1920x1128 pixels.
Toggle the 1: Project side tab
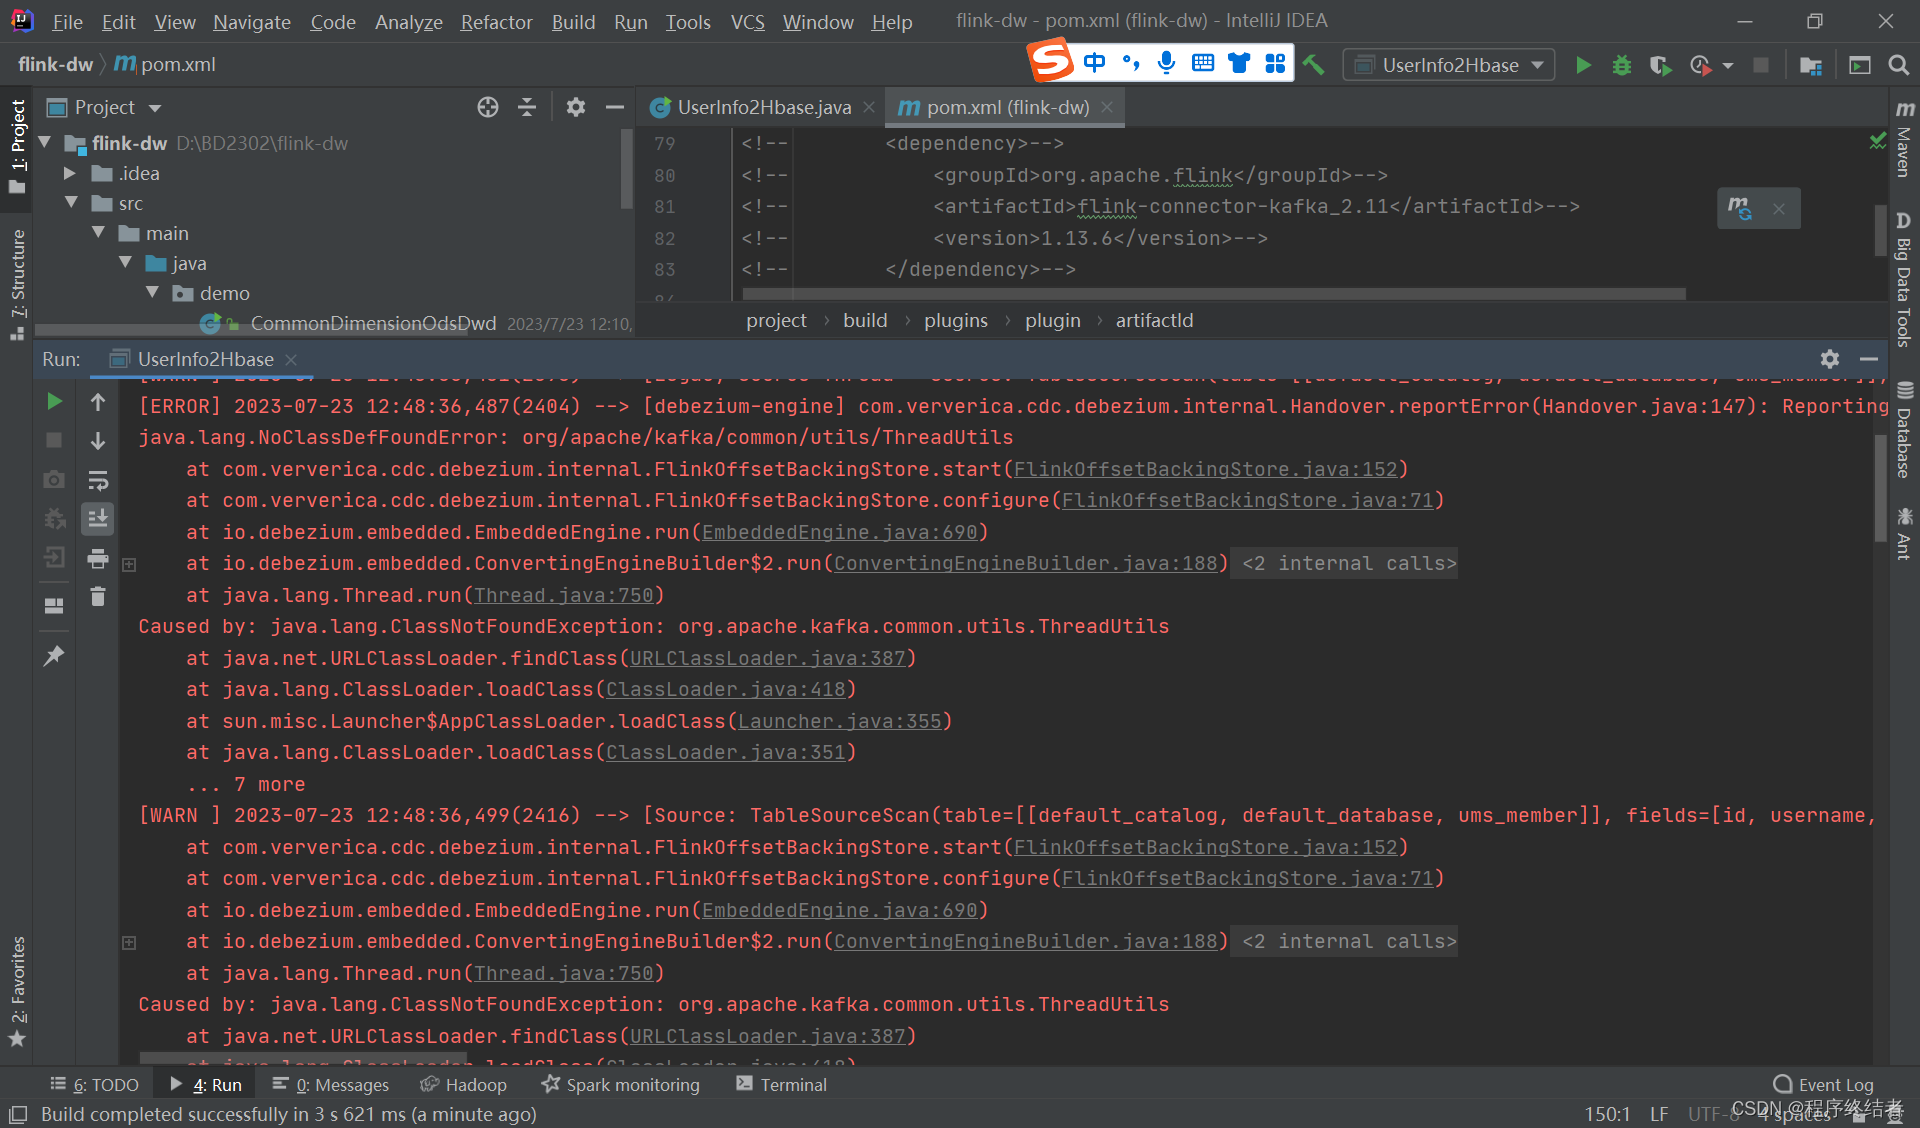click(x=17, y=148)
